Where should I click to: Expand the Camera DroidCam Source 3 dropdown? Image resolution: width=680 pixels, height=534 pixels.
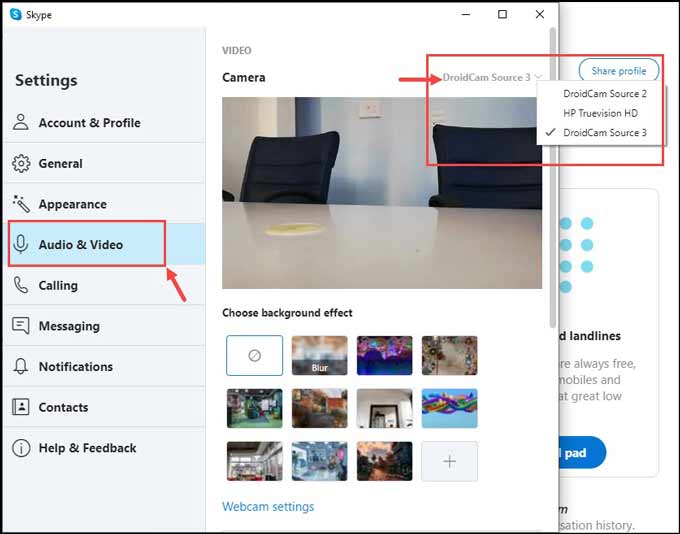click(492, 77)
